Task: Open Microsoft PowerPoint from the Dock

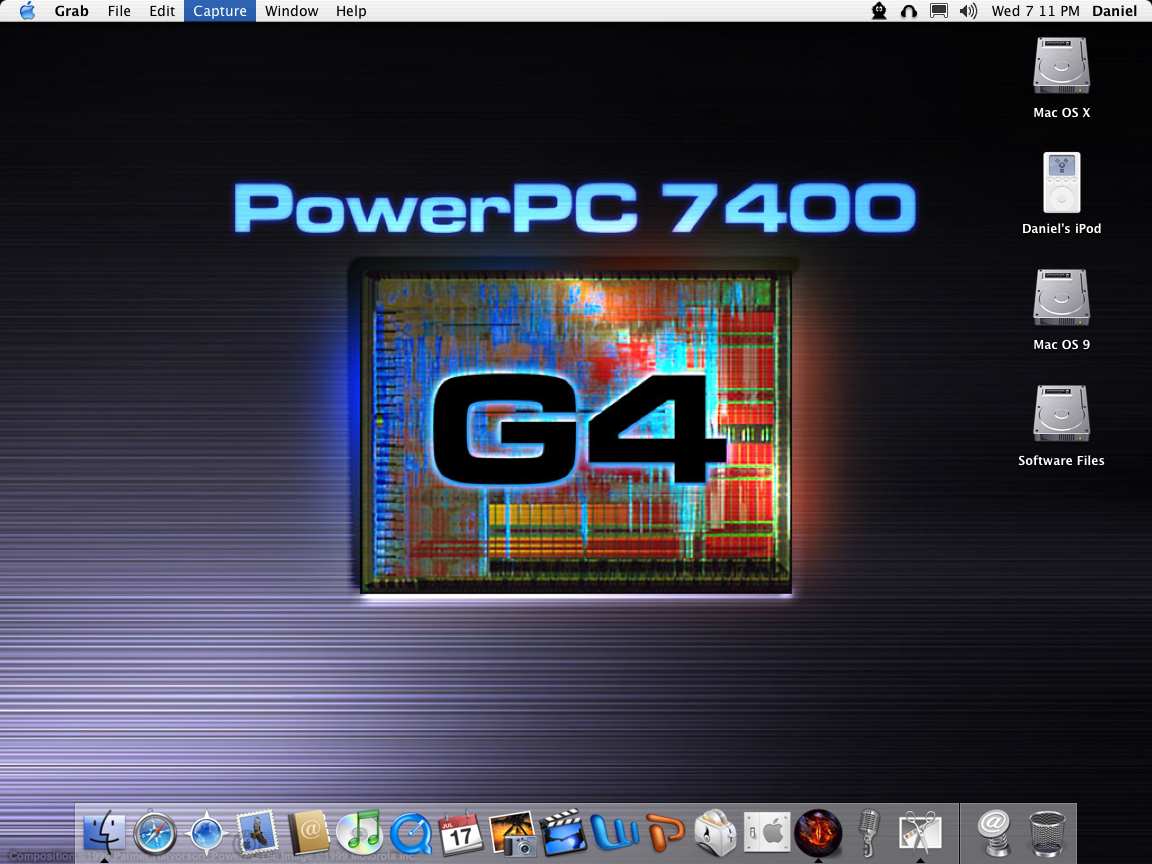Action: pyautogui.click(x=666, y=833)
